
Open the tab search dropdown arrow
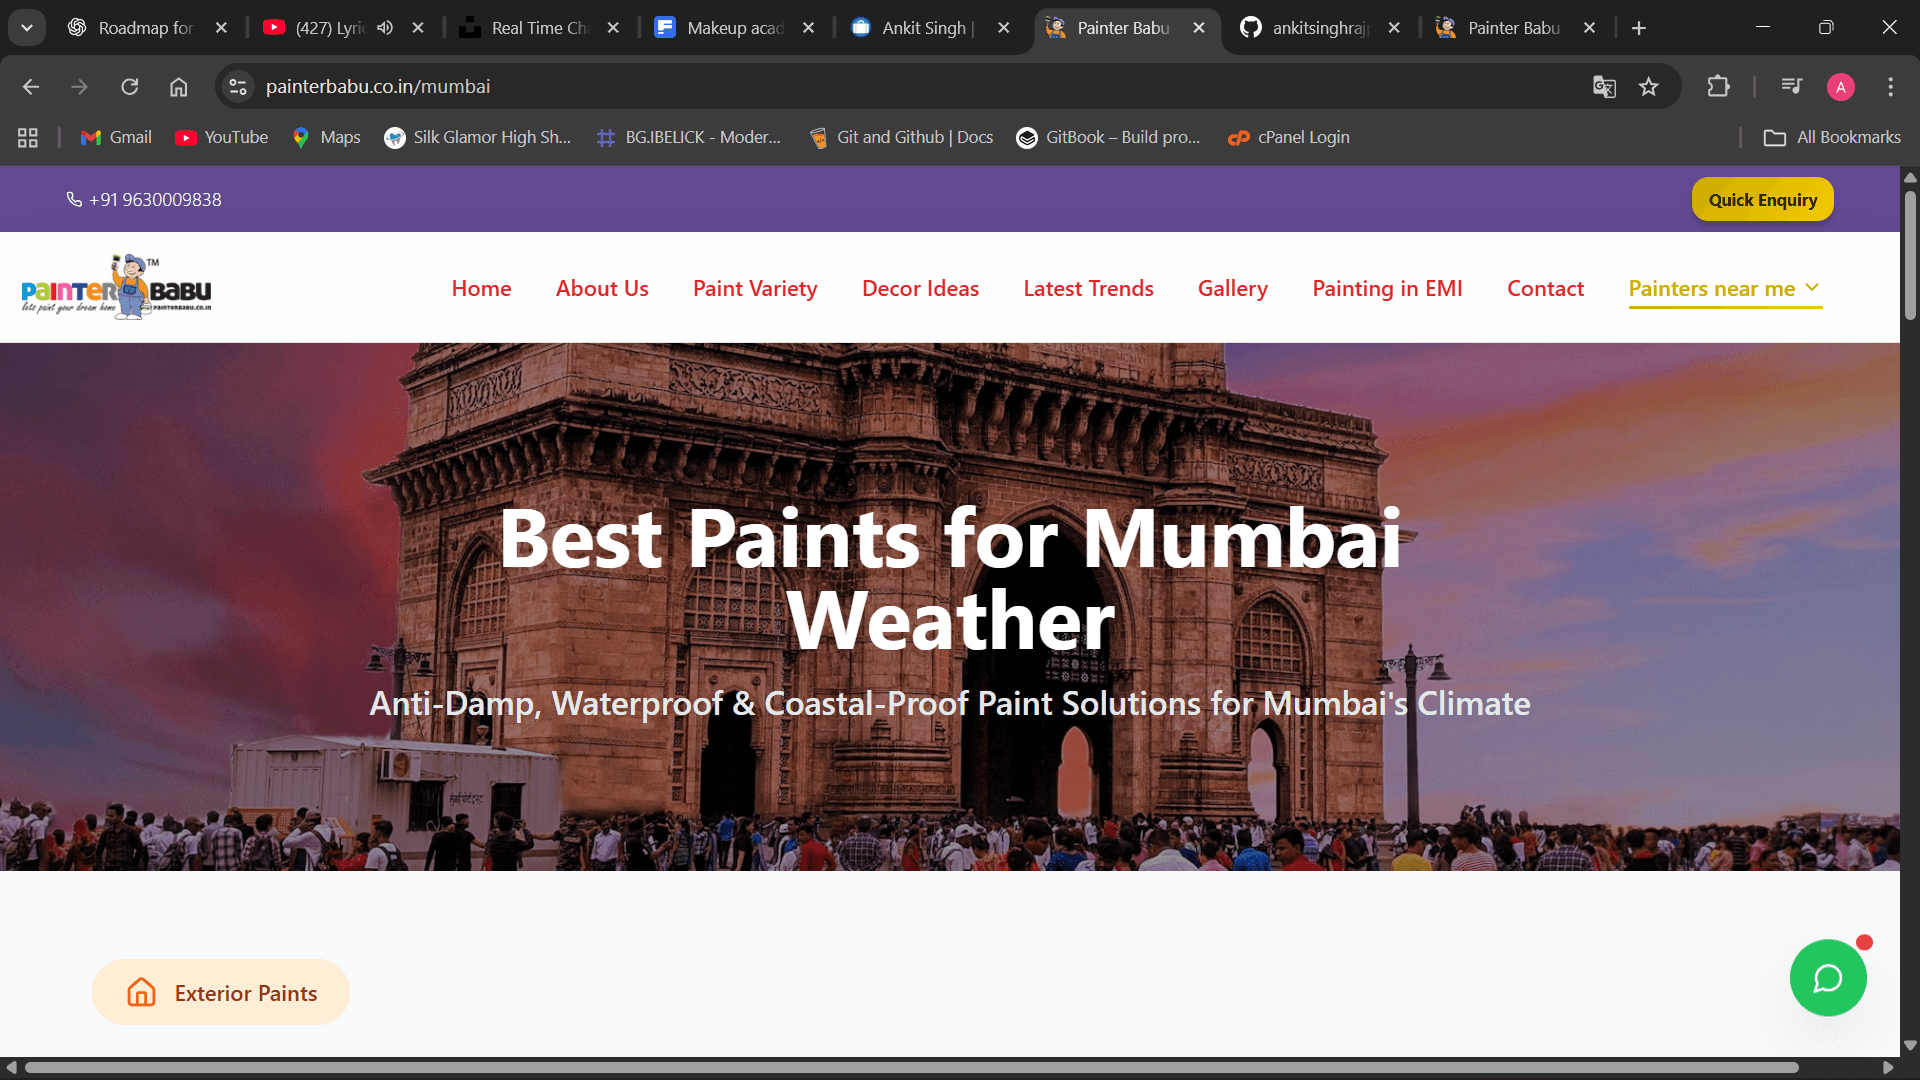(x=27, y=28)
